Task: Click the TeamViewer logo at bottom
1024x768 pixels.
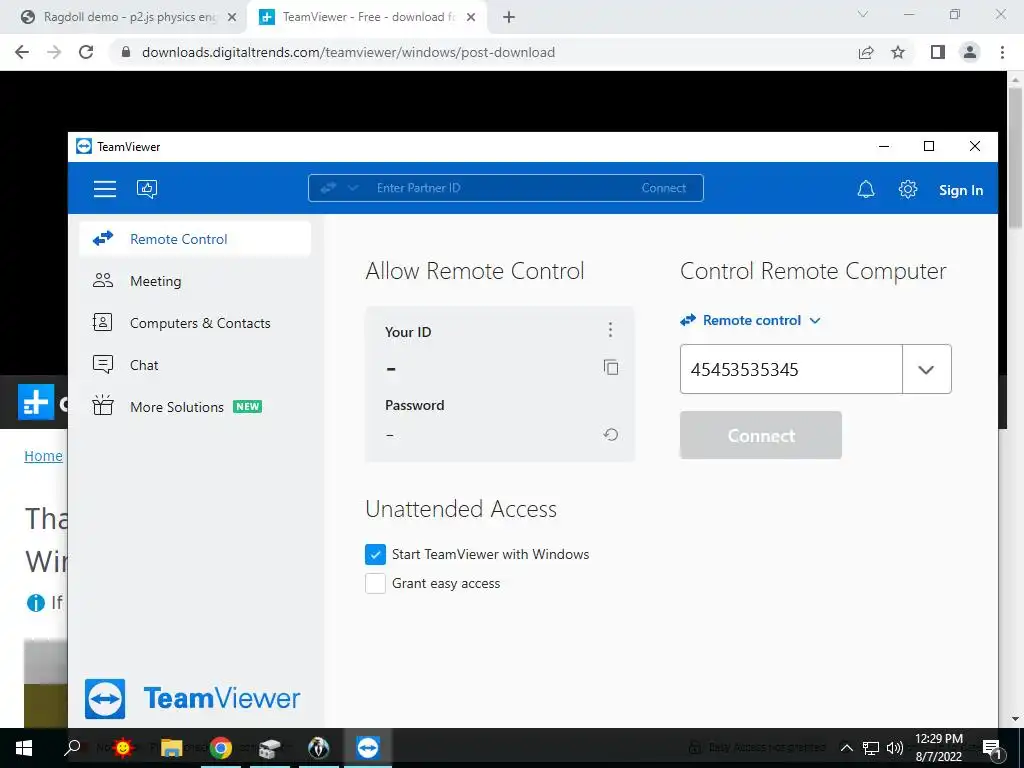Action: coord(193,698)
